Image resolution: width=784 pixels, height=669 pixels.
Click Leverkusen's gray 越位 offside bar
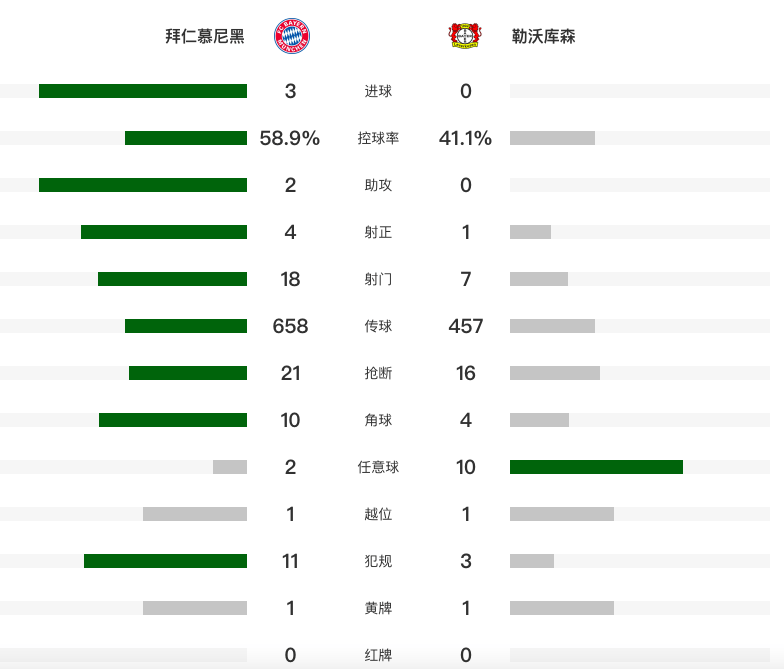(x=561, y=514)
